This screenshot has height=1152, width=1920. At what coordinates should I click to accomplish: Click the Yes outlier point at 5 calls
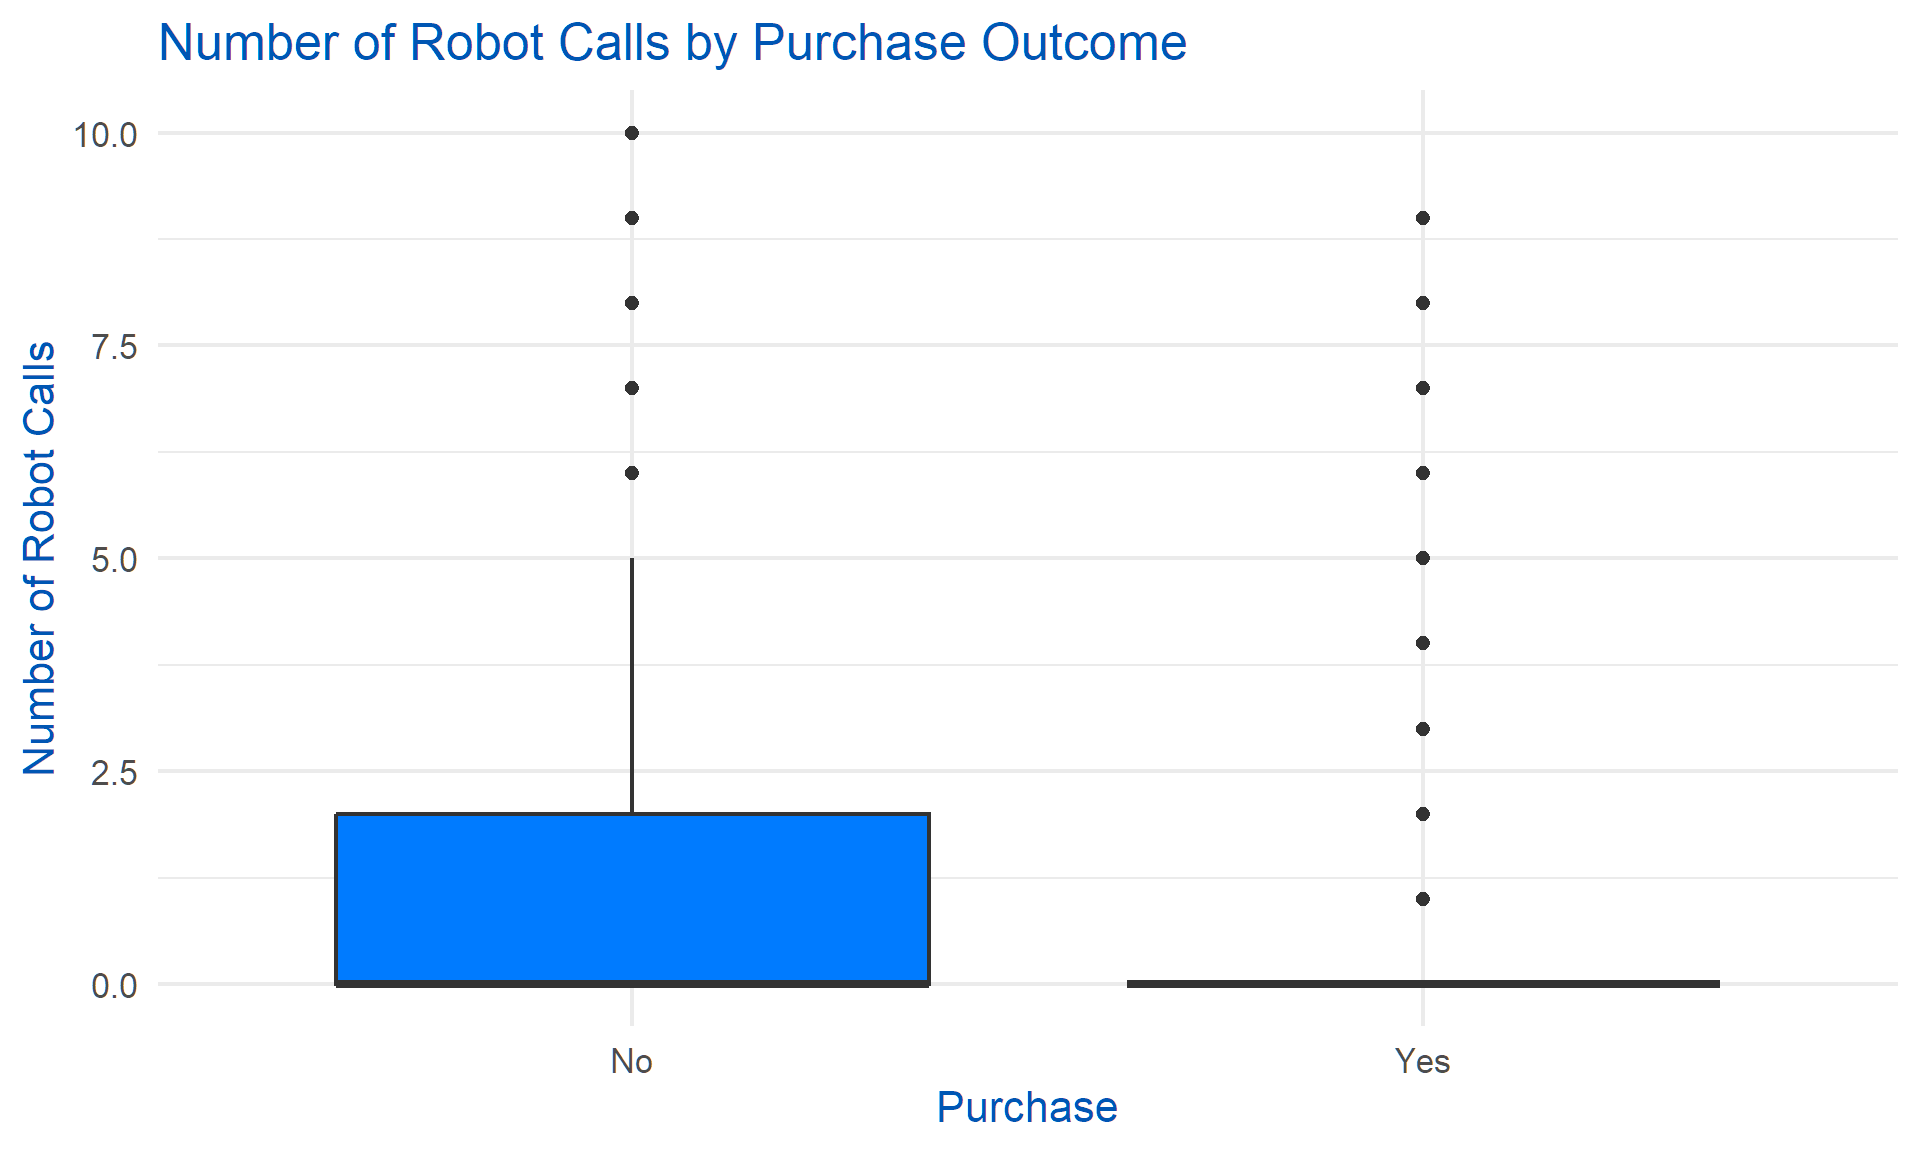click(1423, 558)
